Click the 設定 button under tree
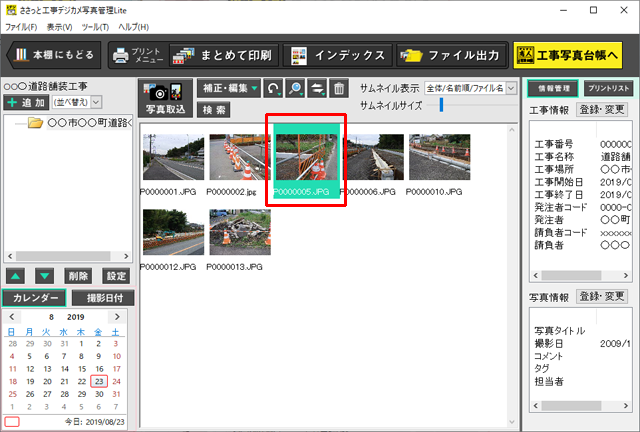Image resolution: width=640 pixels, height=432 pixels. [116, 276]
